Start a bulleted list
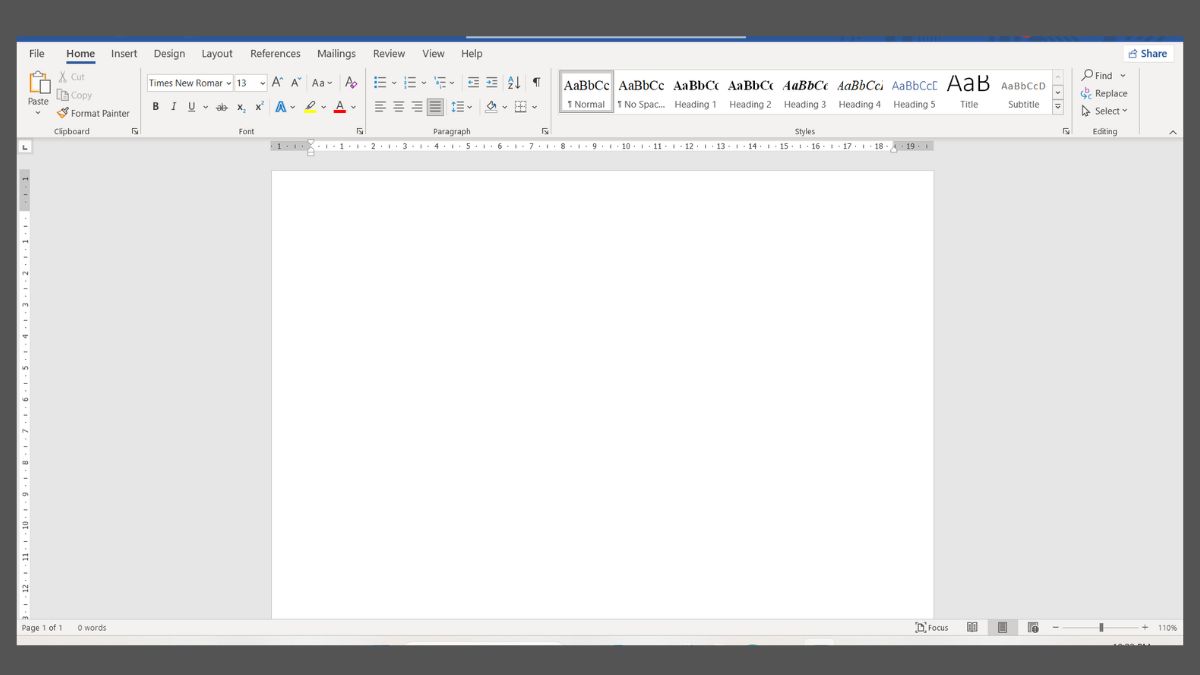1200x675 pixels. pyautogui.click(x=380, y=83)
